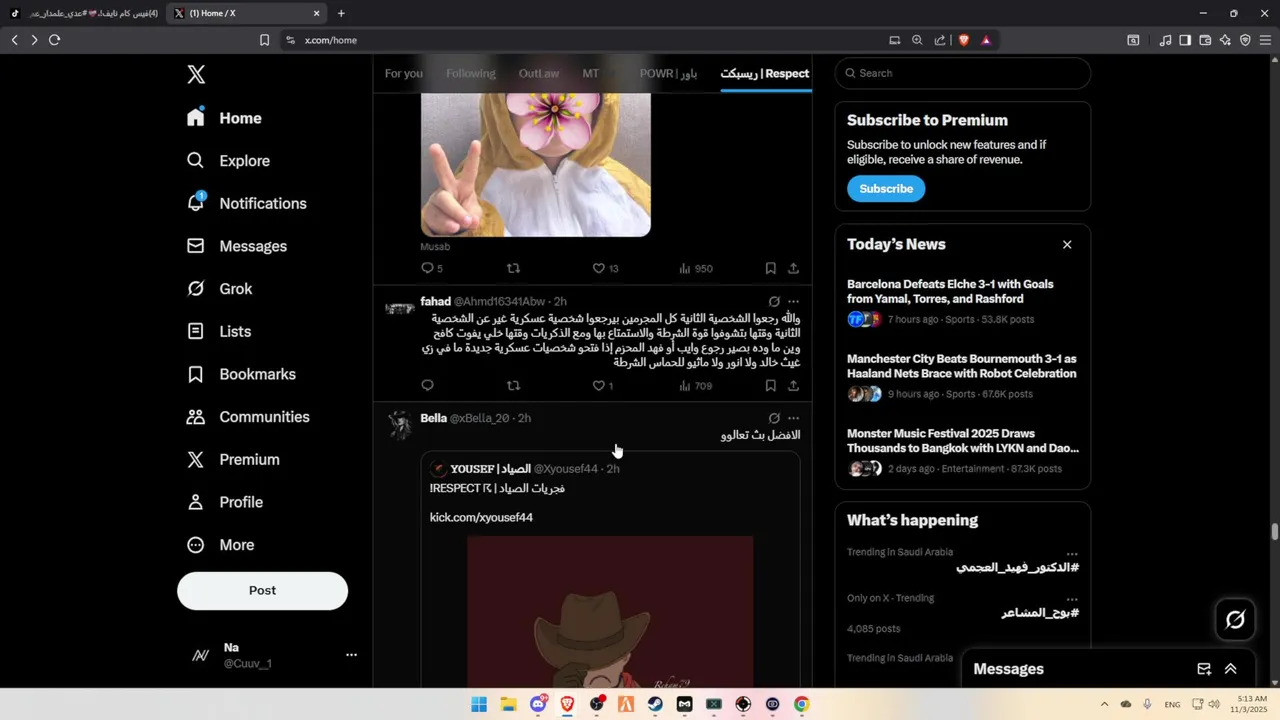This screenshot has width=1280, height=720.
Task: Open Messages in the left sidebar
Action: [236, 246]
